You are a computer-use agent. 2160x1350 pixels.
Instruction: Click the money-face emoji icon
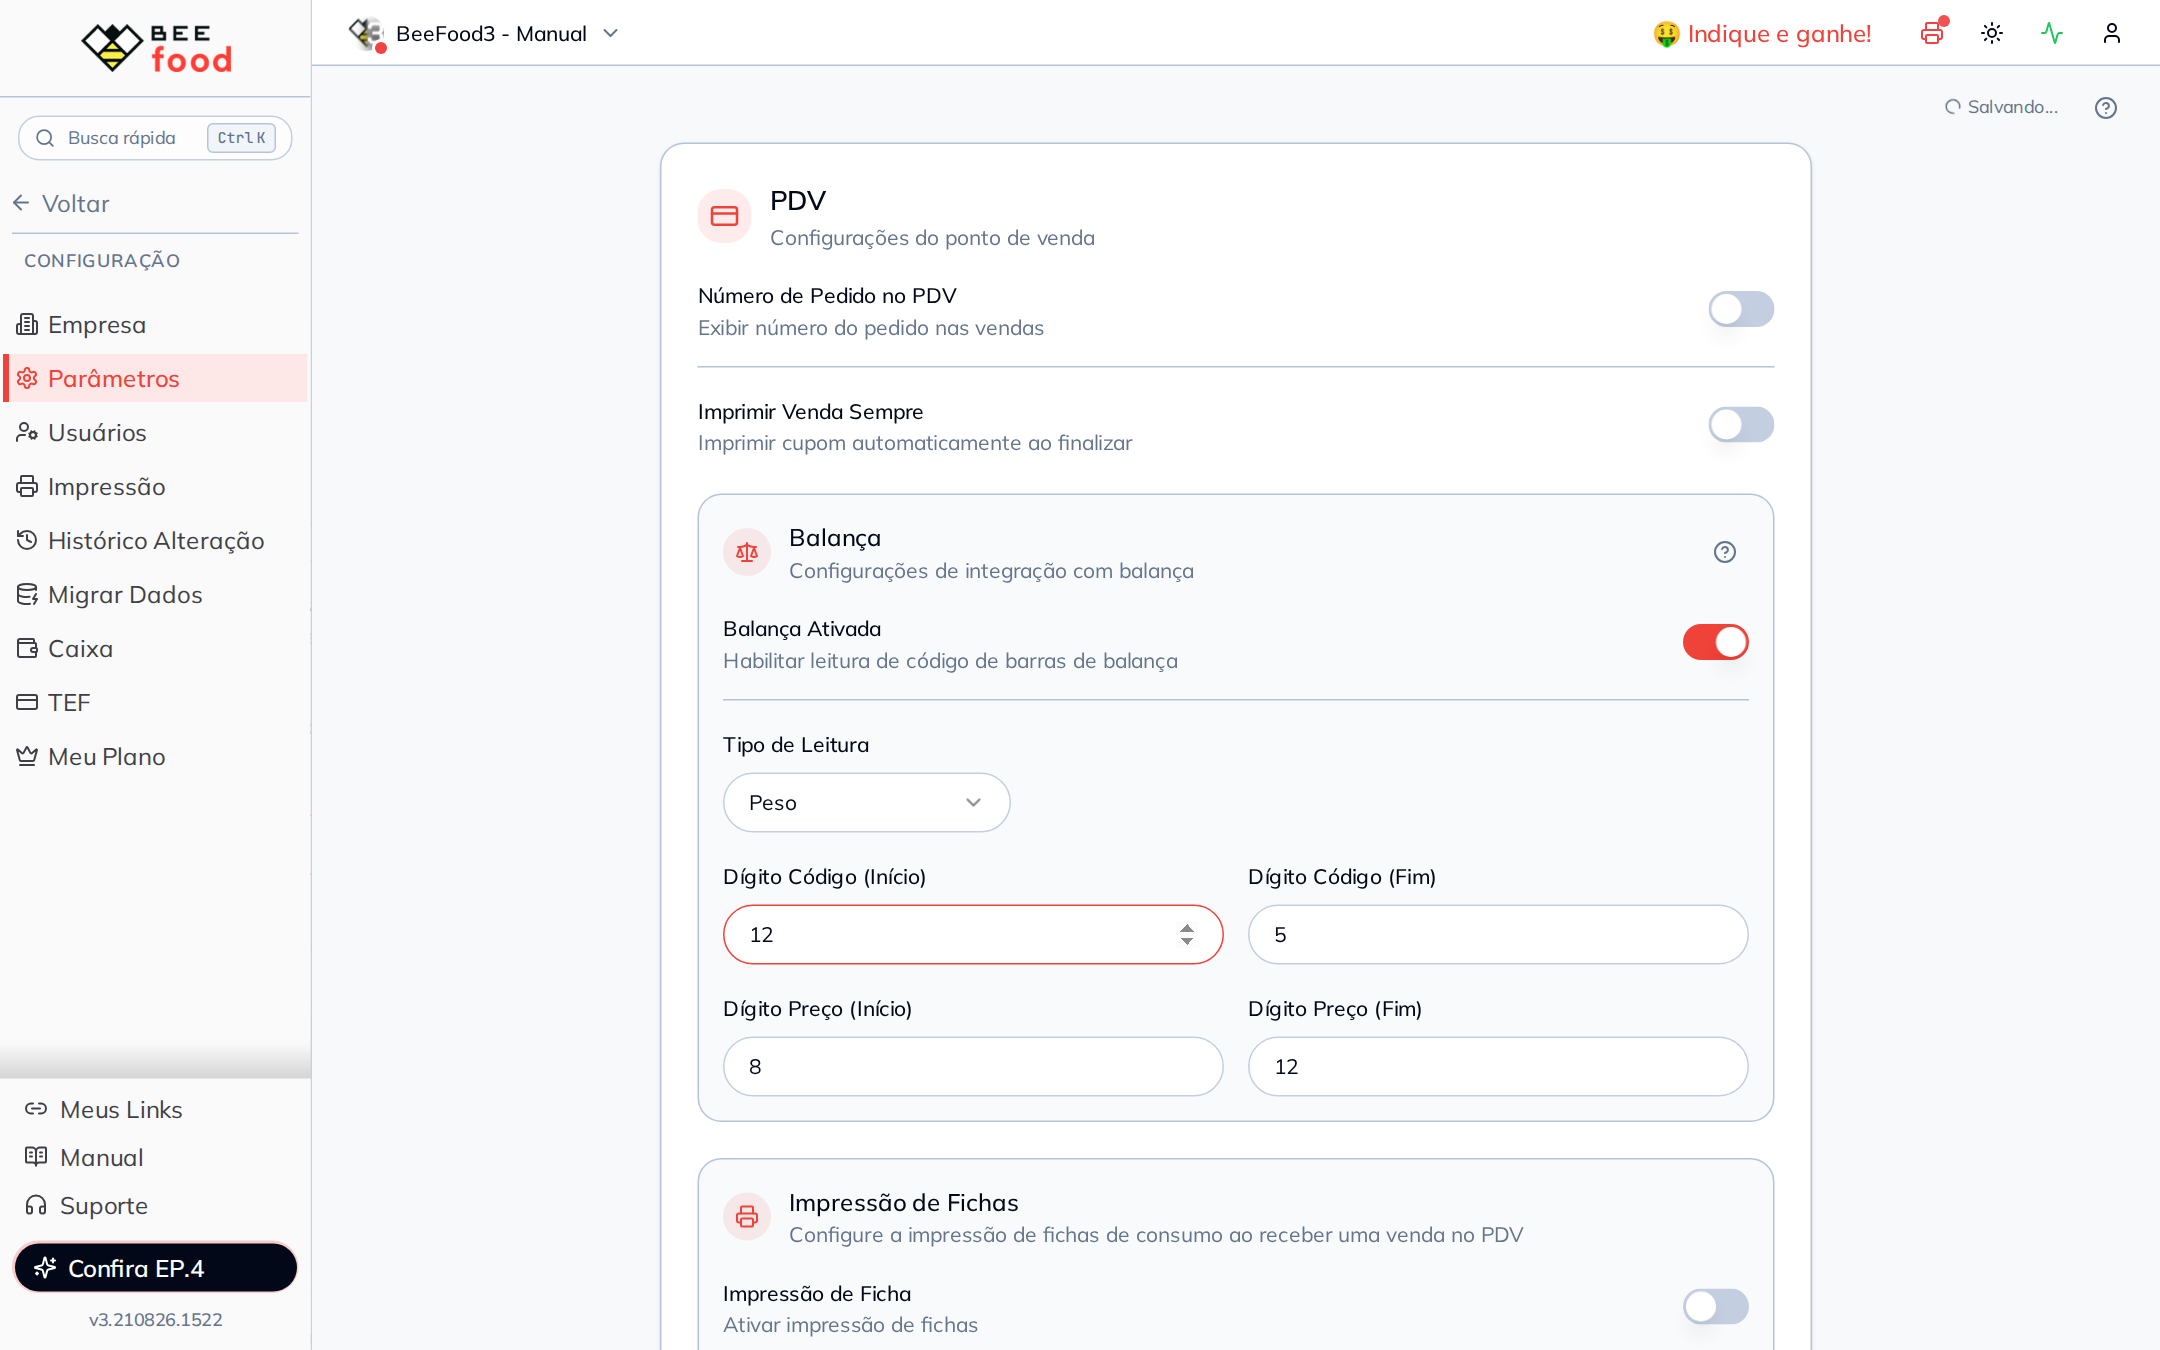1666,34
